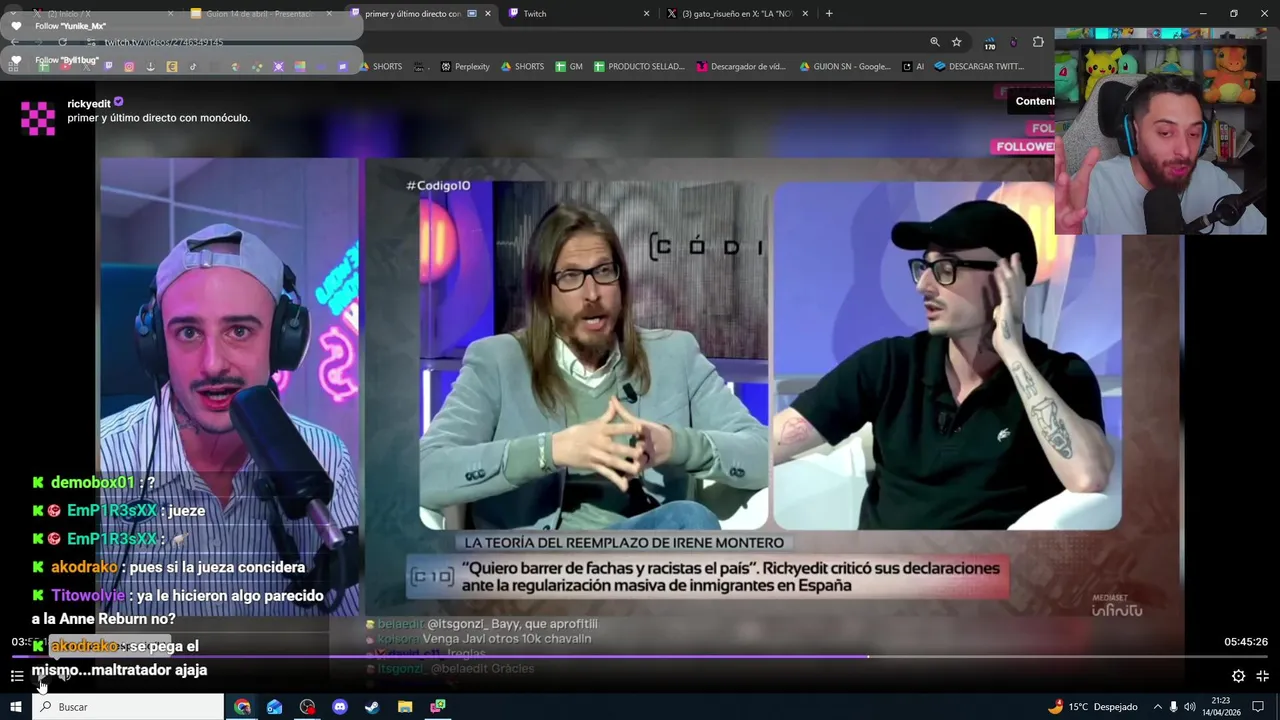This screenshot has width=1280, height=720.
Task: Open a new browser tab
Action: [x=829, y=14]
